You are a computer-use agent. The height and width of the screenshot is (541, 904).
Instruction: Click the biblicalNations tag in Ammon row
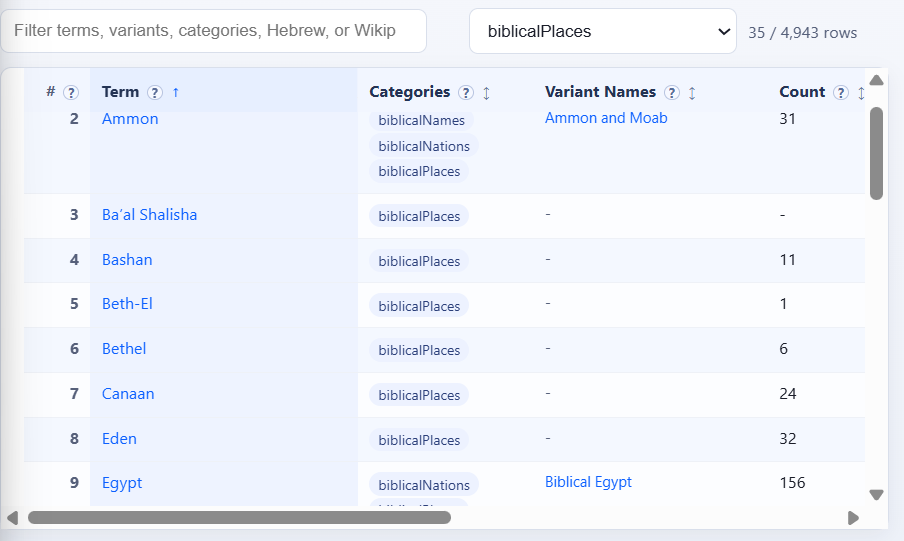424,146
